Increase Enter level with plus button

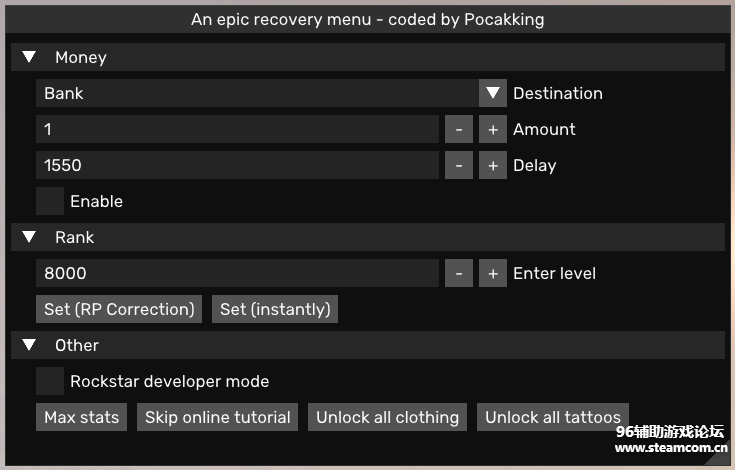(x=492, y=273)
